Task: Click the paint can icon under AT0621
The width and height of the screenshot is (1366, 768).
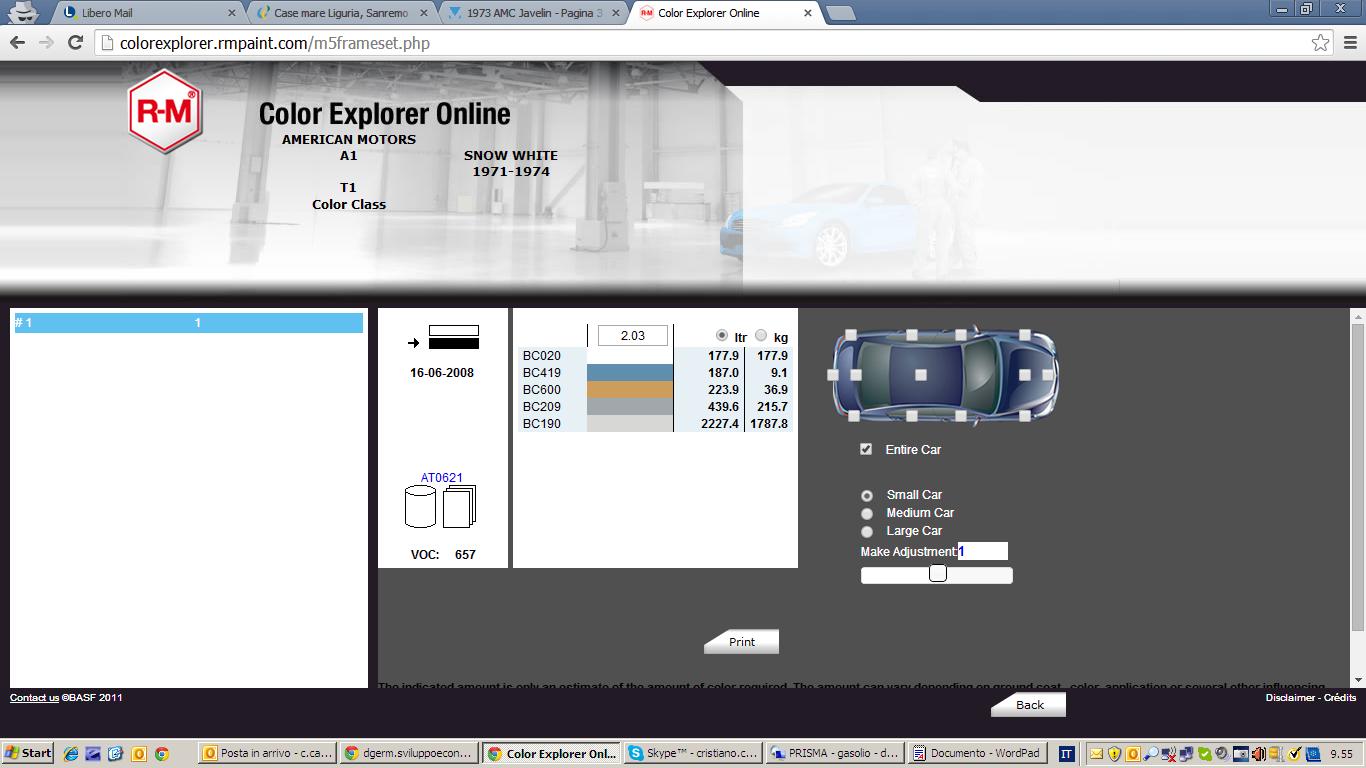Action: (x=420, y=507)
